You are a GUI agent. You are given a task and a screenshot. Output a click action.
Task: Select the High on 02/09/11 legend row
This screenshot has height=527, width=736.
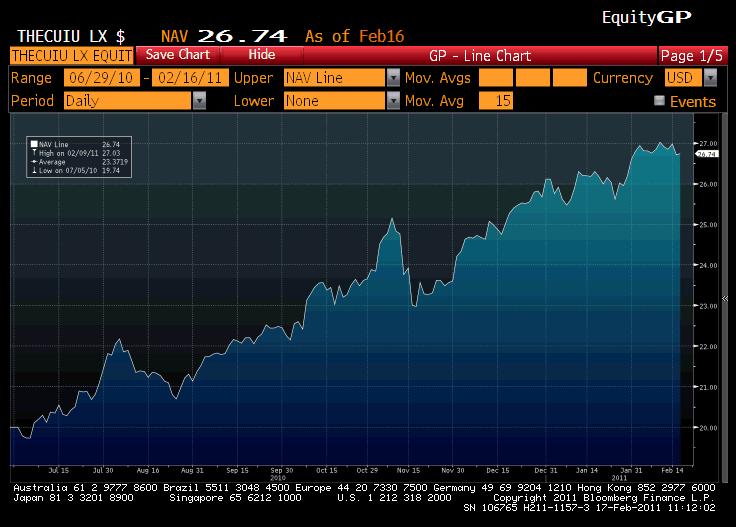(x=76, y=153)
